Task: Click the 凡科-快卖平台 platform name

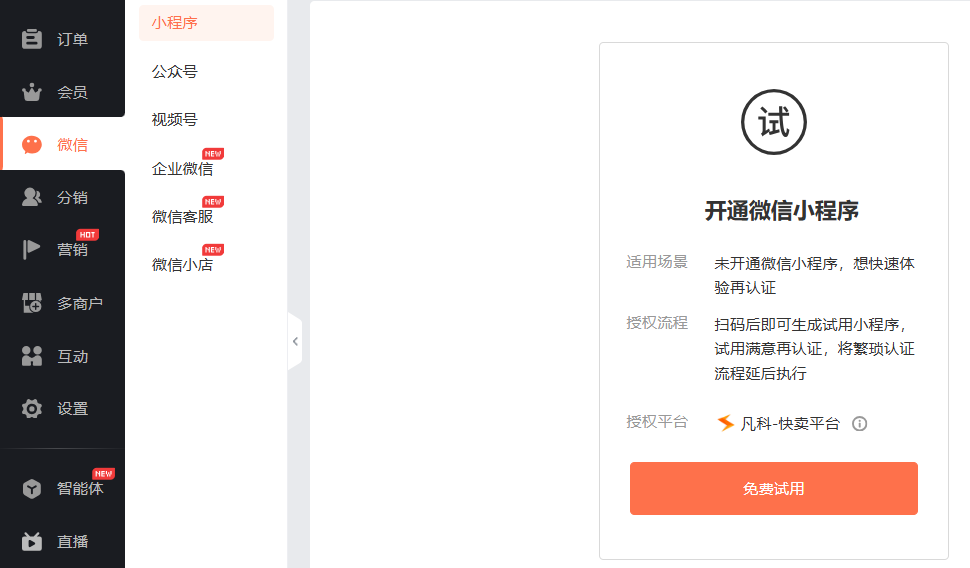Action: click(789, 424)
